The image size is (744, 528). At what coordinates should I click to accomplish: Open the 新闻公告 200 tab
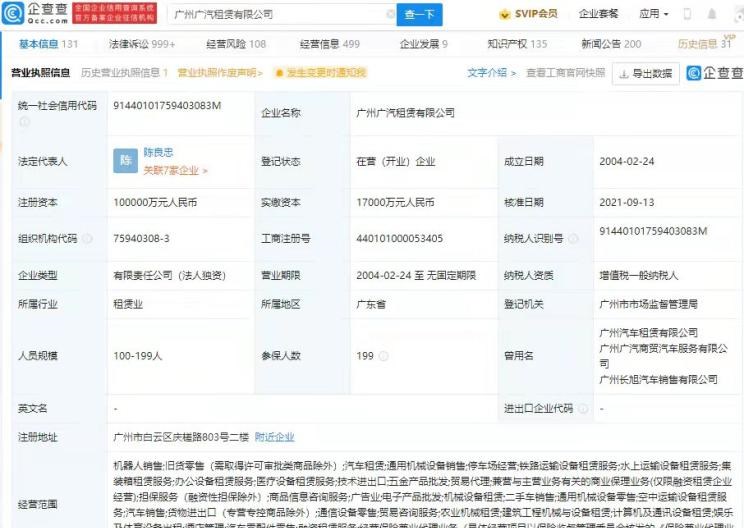point(611,44)
